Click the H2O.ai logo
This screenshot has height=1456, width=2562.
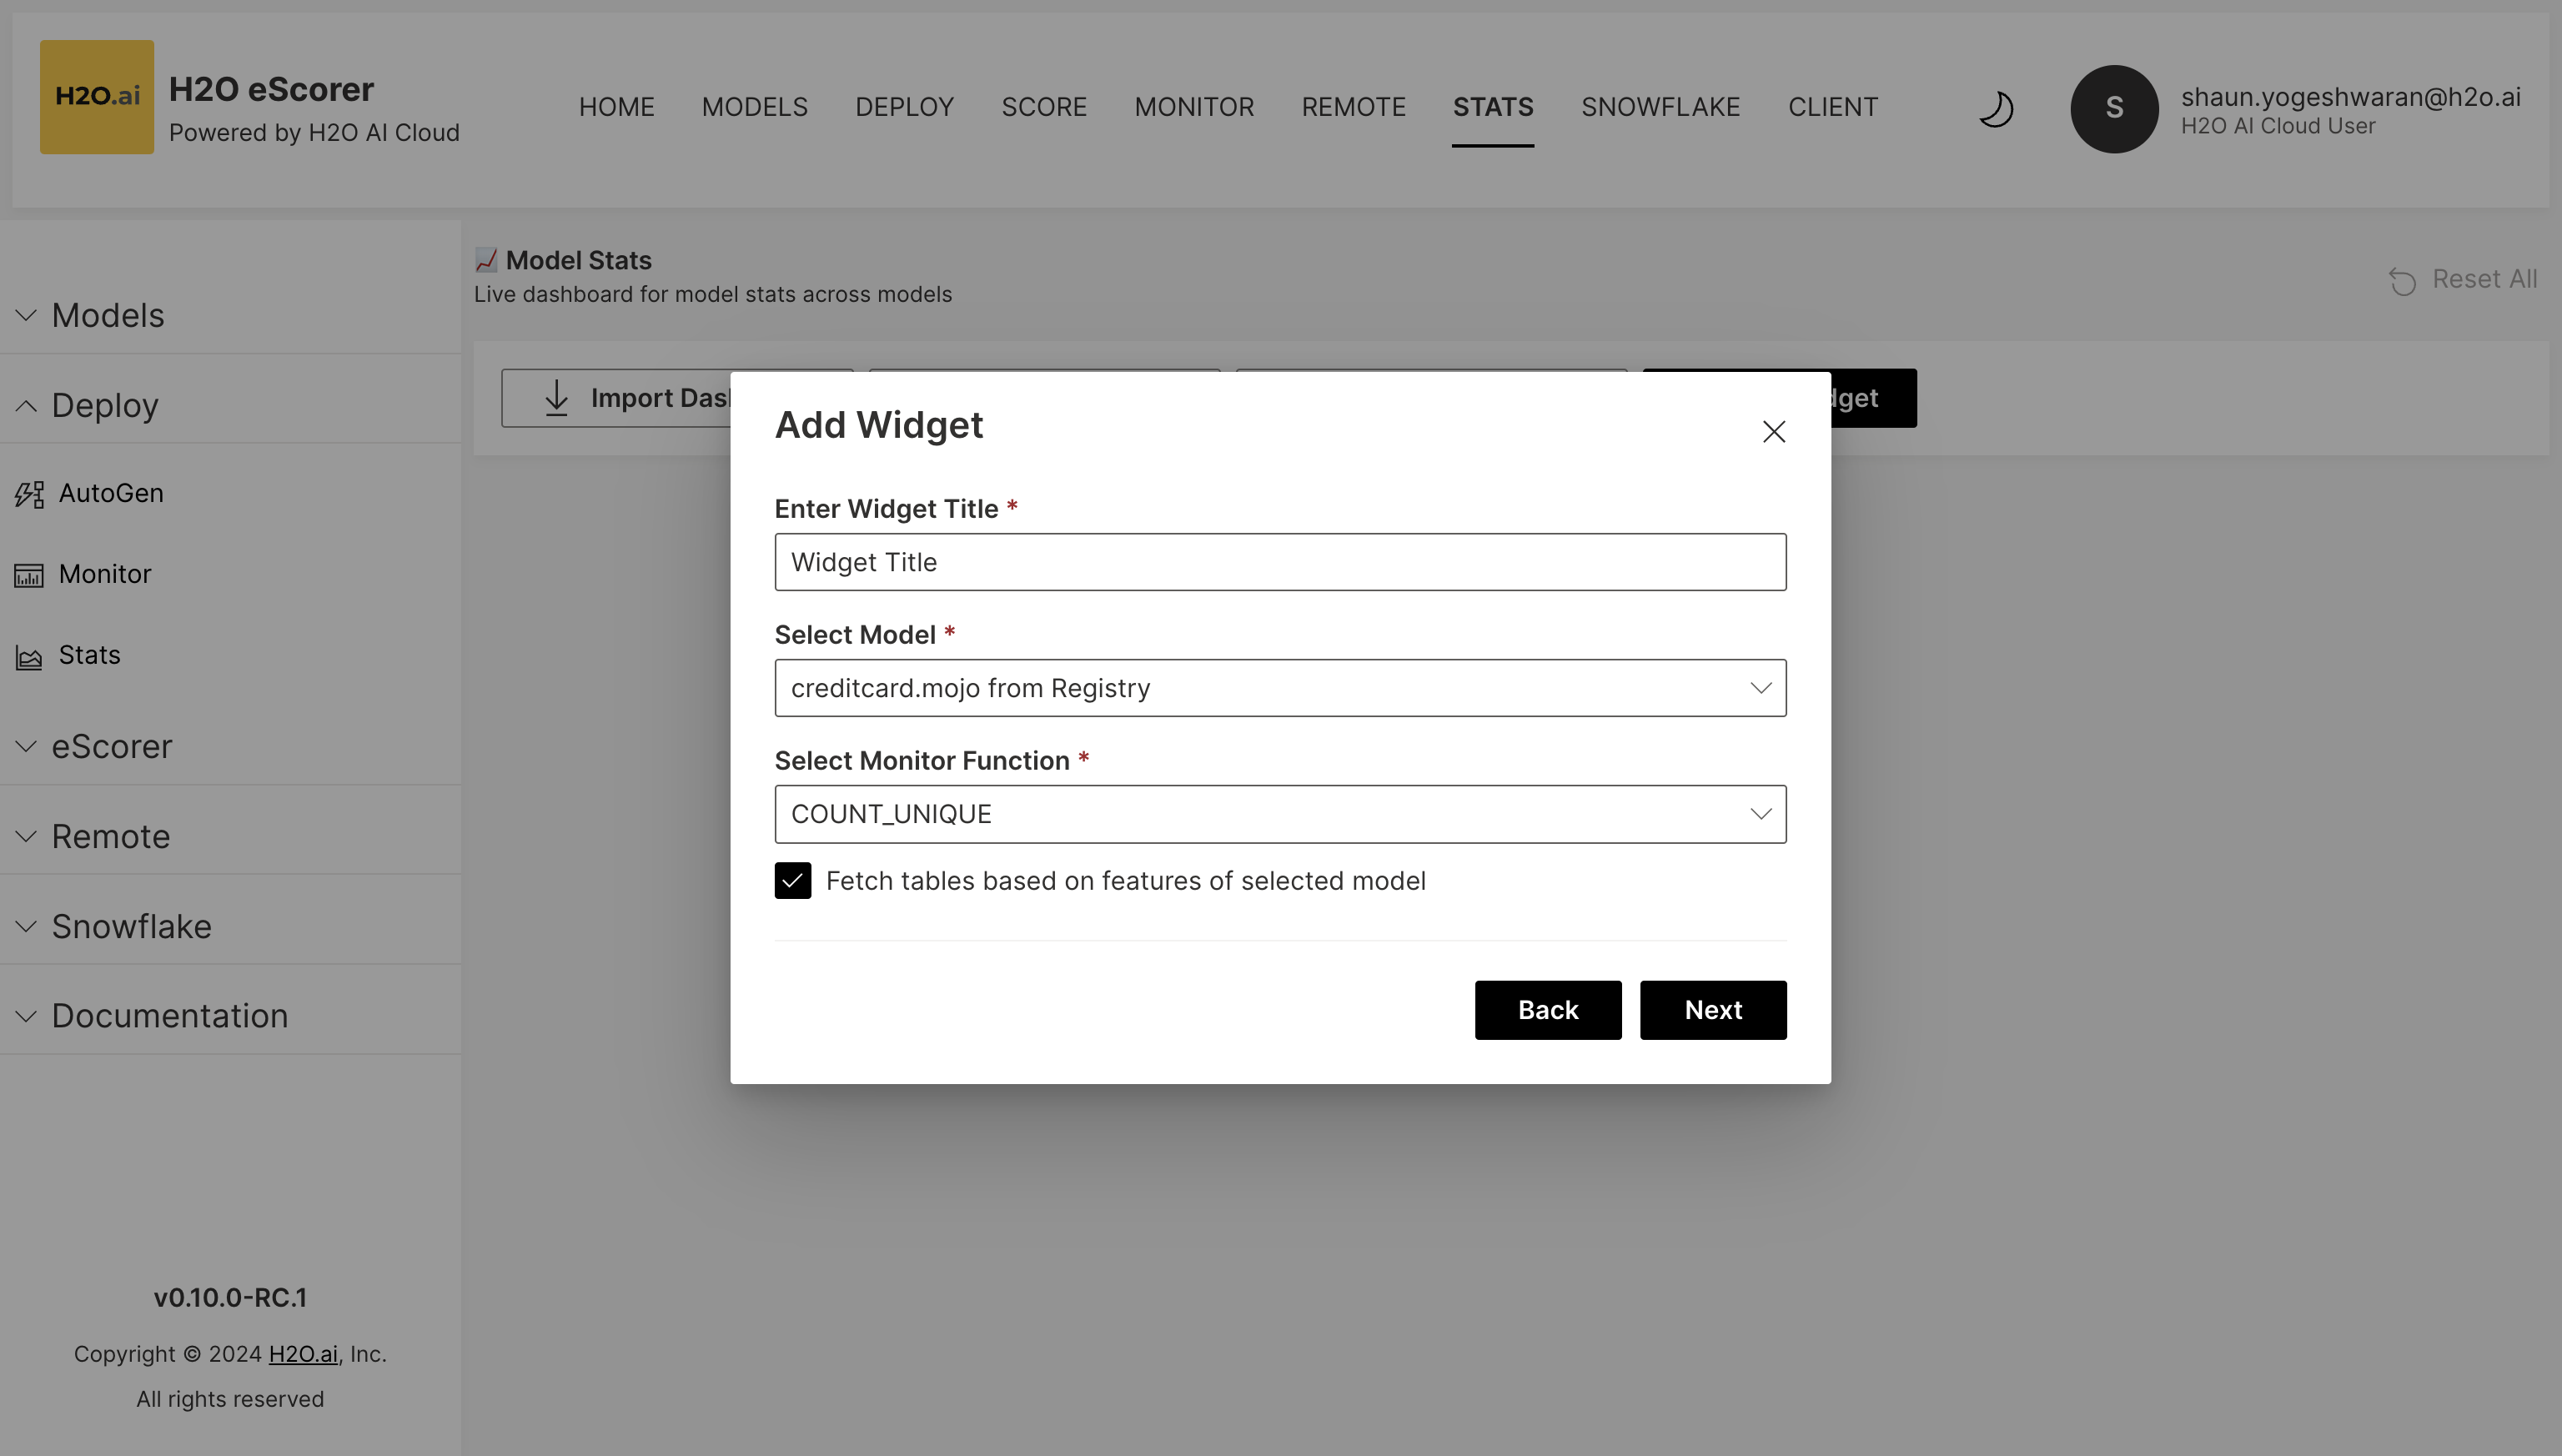96,96
